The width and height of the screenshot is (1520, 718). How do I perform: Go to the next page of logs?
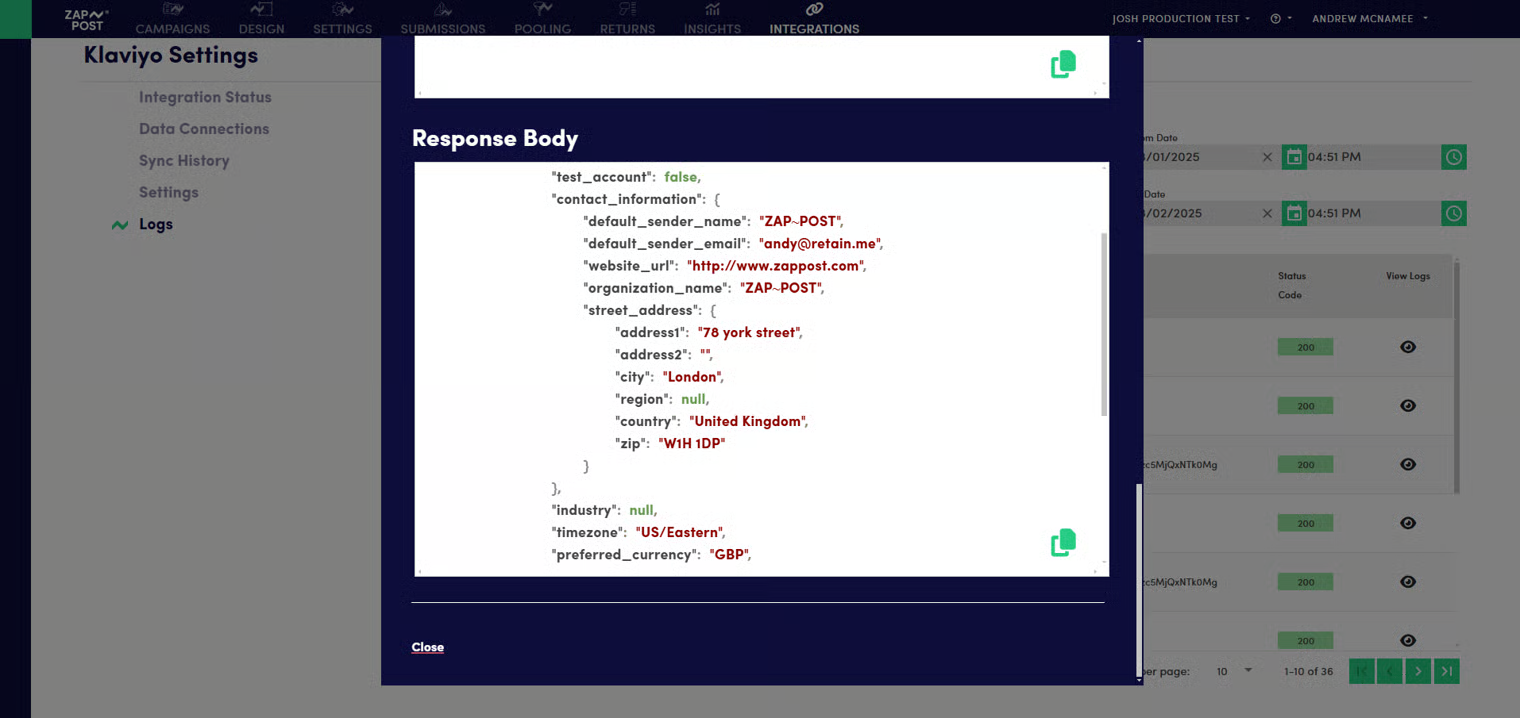click(x=1417, y=671)
